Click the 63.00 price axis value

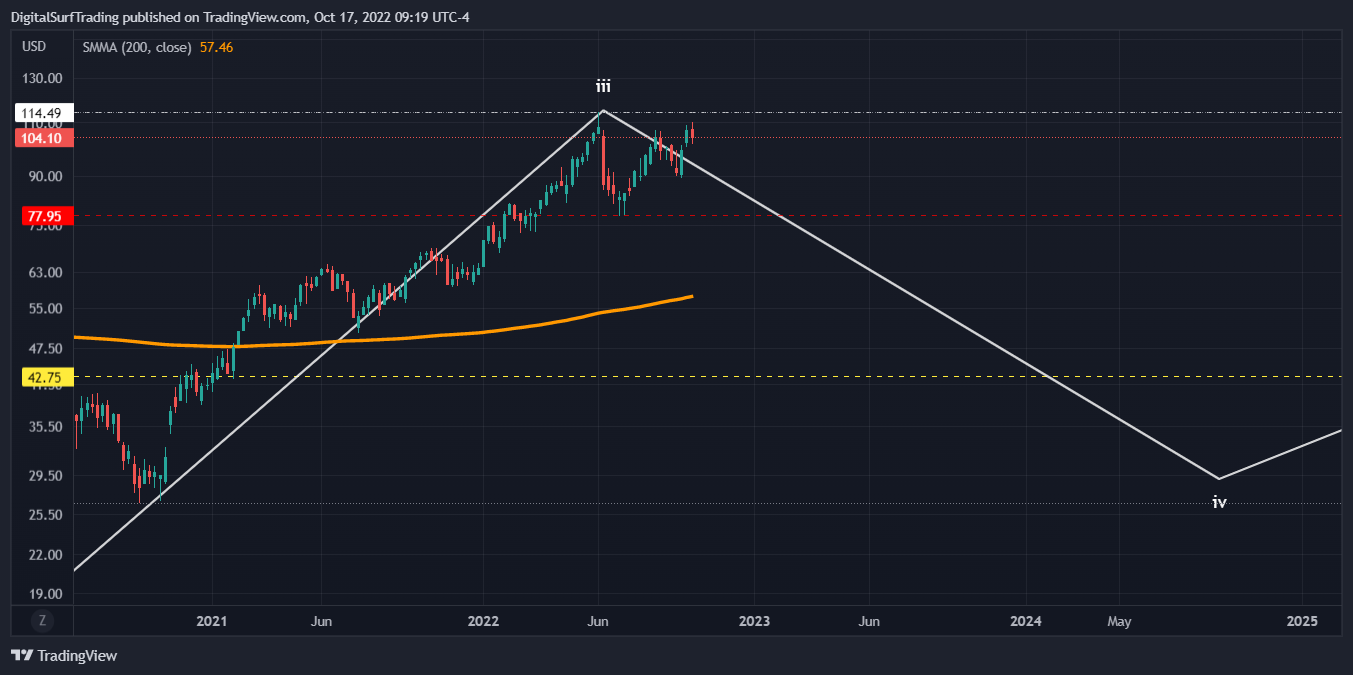tap(45, 272)
